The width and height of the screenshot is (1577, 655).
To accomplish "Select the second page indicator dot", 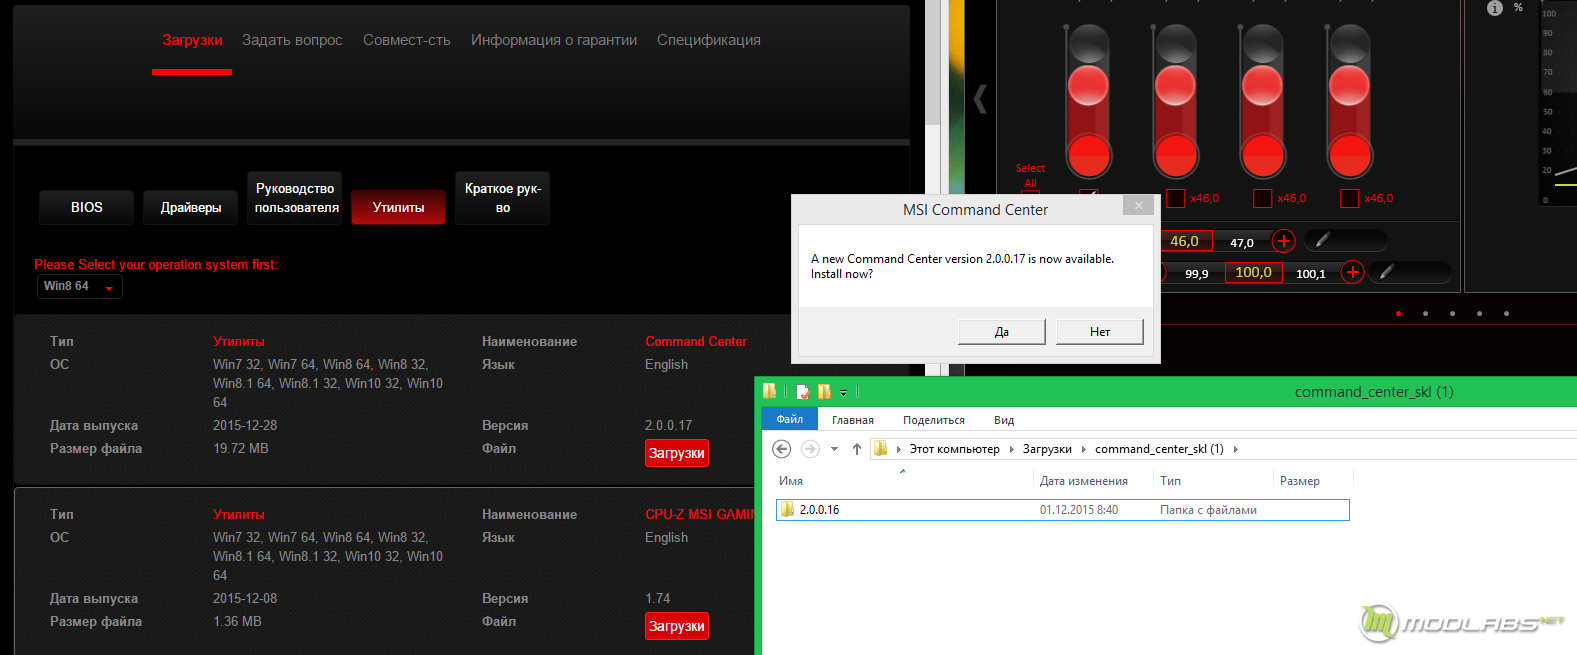I will coord(1425,313).
